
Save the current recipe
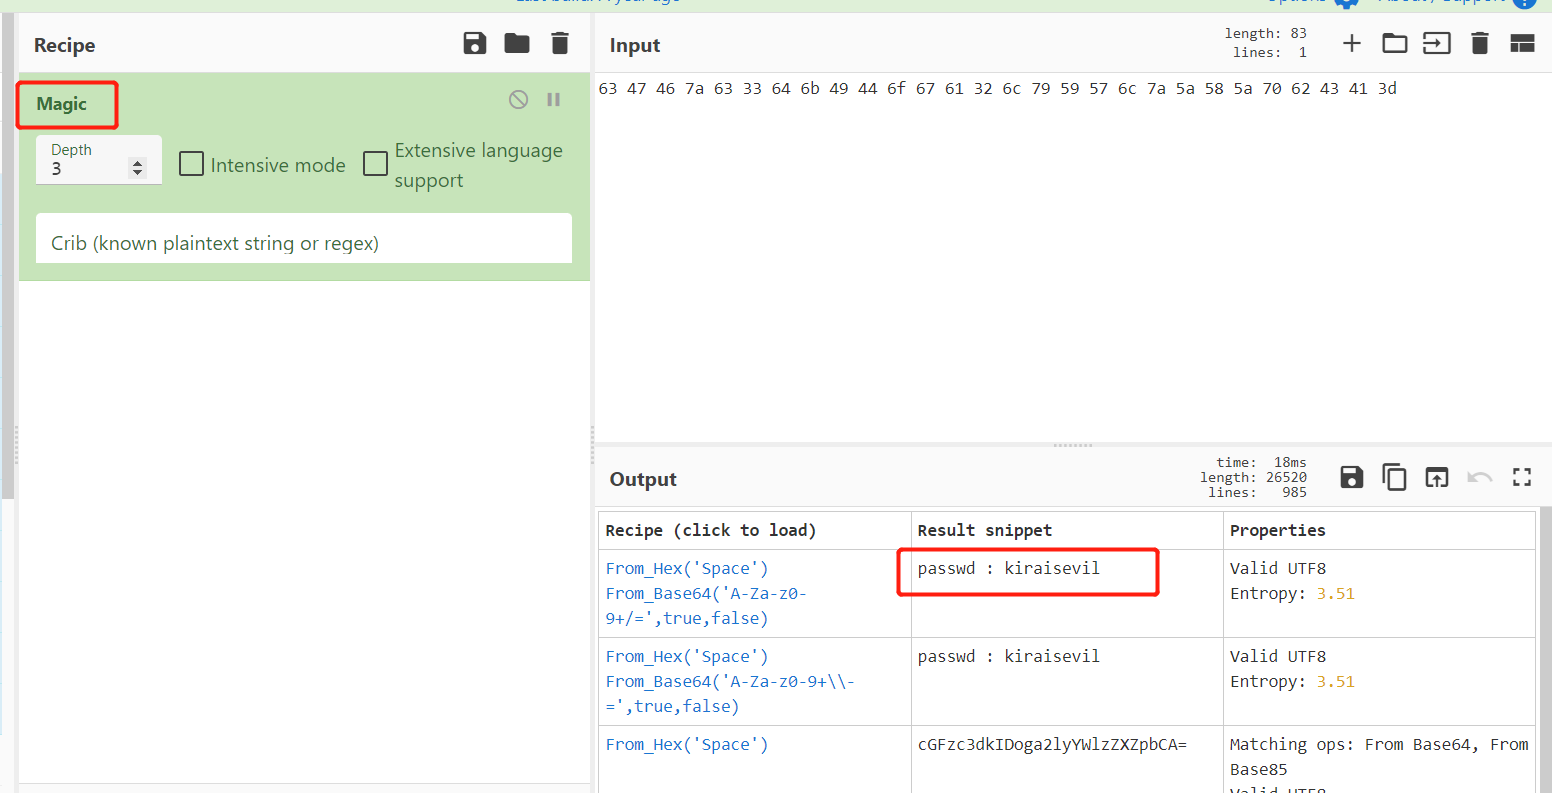coord(475,43)
